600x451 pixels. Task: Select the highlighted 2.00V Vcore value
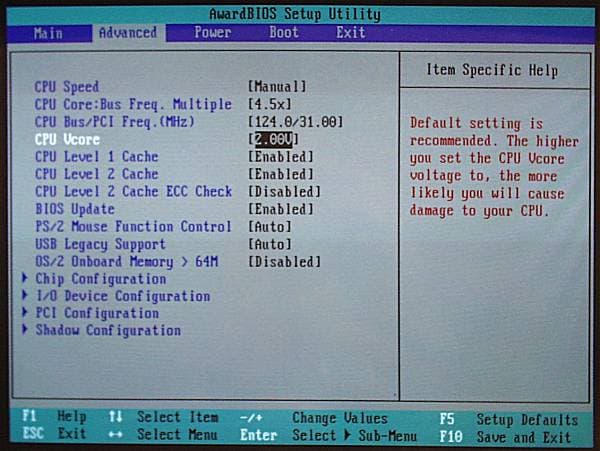274,139
